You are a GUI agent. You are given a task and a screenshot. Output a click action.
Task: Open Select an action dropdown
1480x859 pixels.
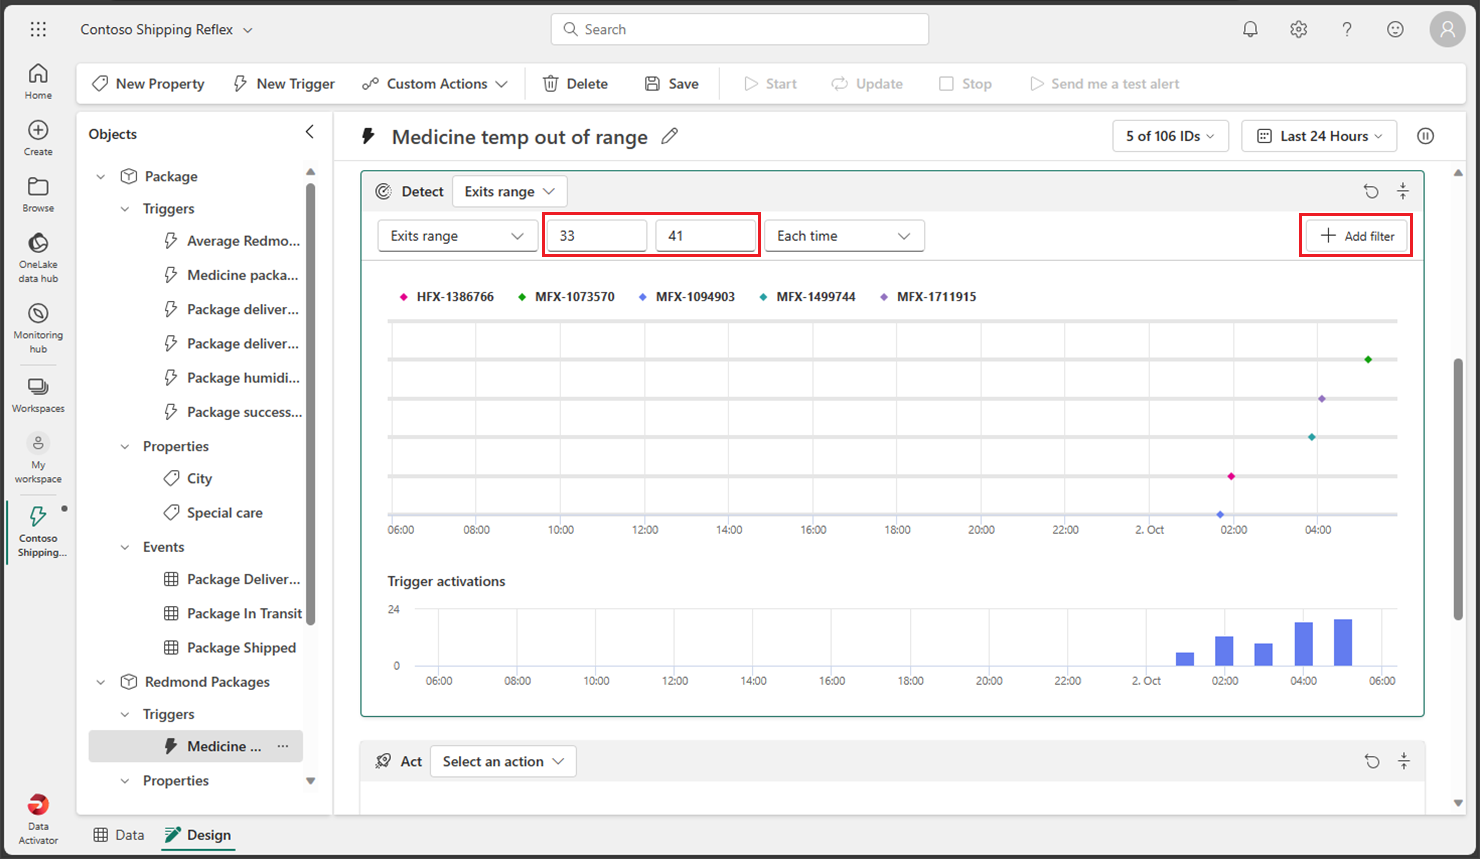click(x=503, y=761)
